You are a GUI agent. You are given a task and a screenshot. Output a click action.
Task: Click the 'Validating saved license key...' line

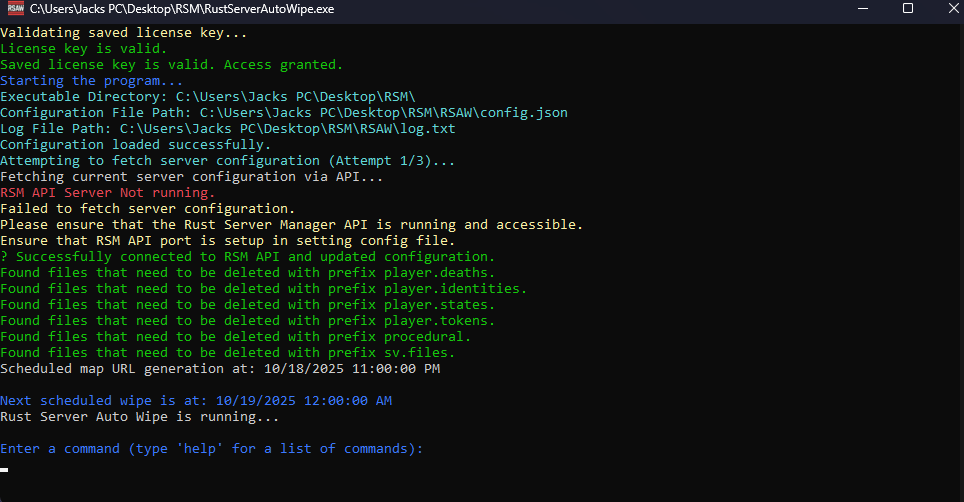click(124, 33)
